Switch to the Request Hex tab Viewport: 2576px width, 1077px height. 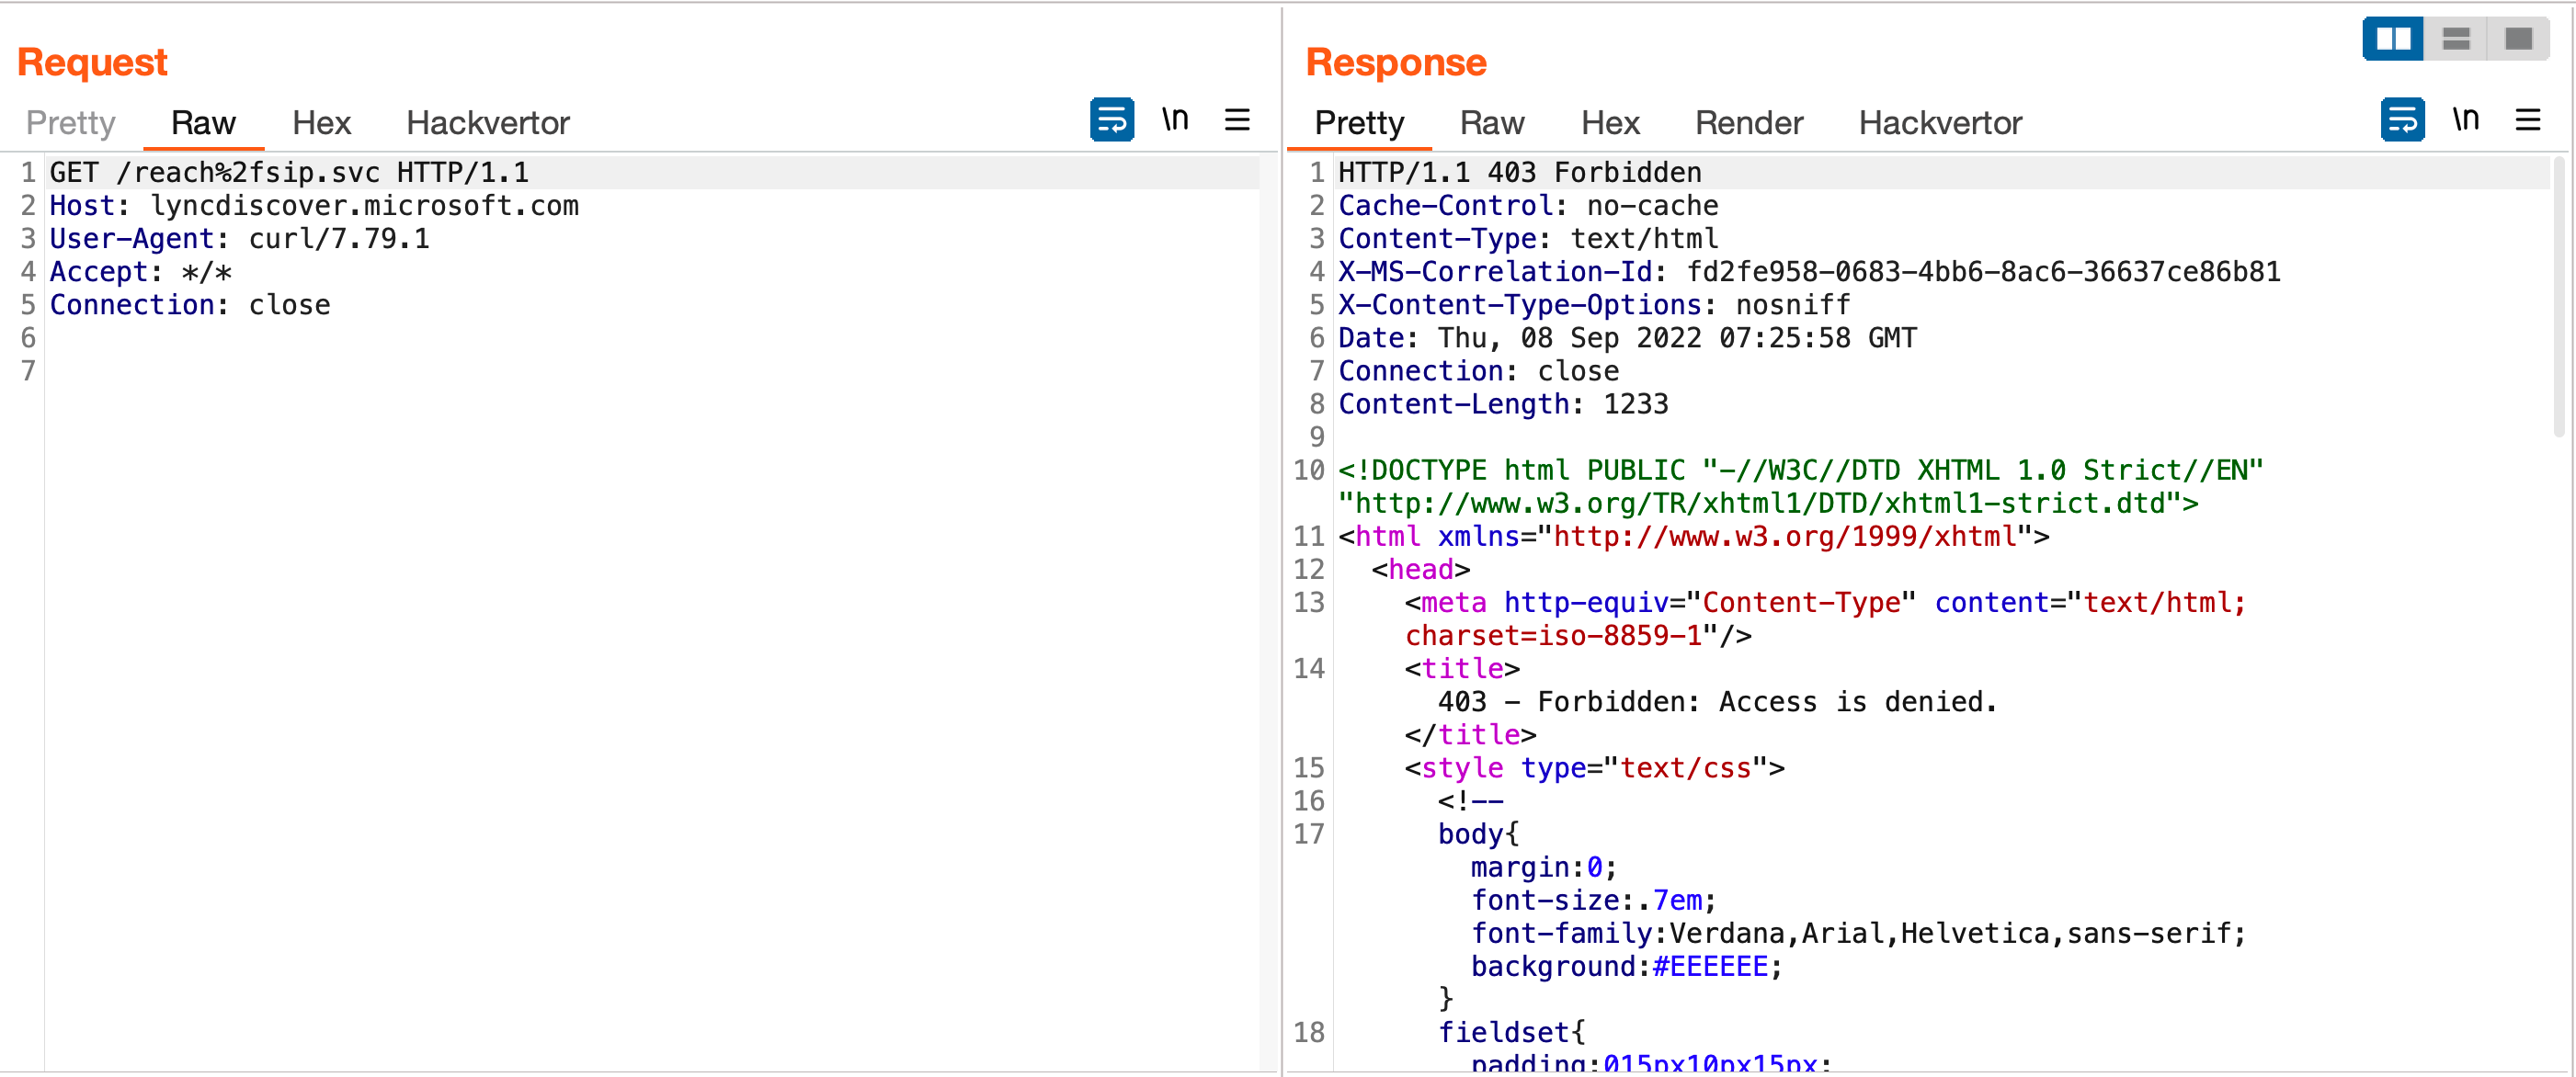pos(321,123)
